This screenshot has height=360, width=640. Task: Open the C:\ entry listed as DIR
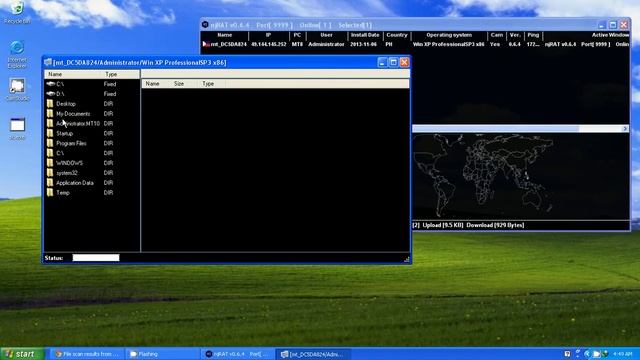click(x=50, y=153)
